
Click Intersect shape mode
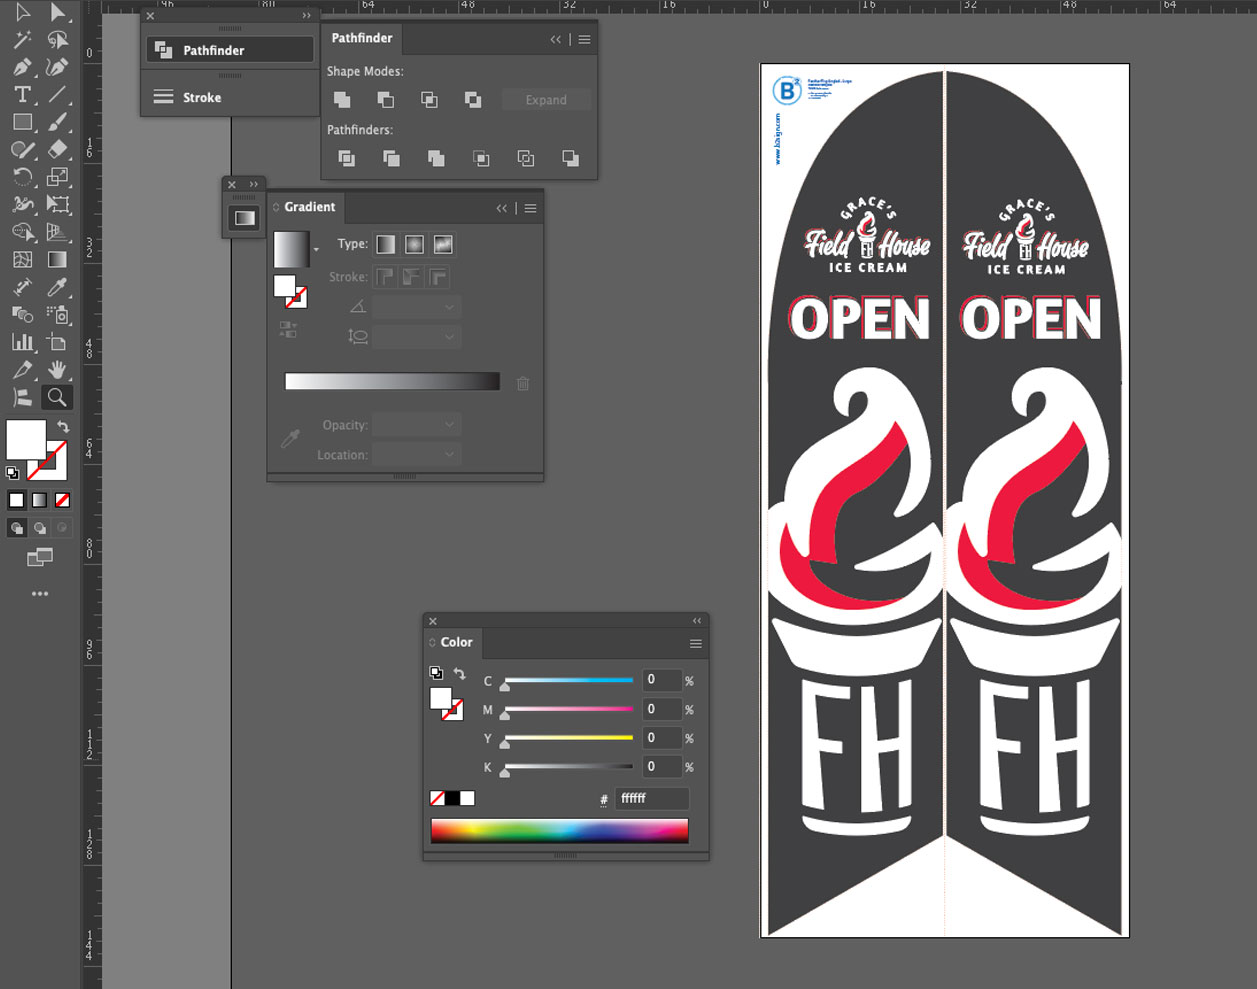coord(429,100)
